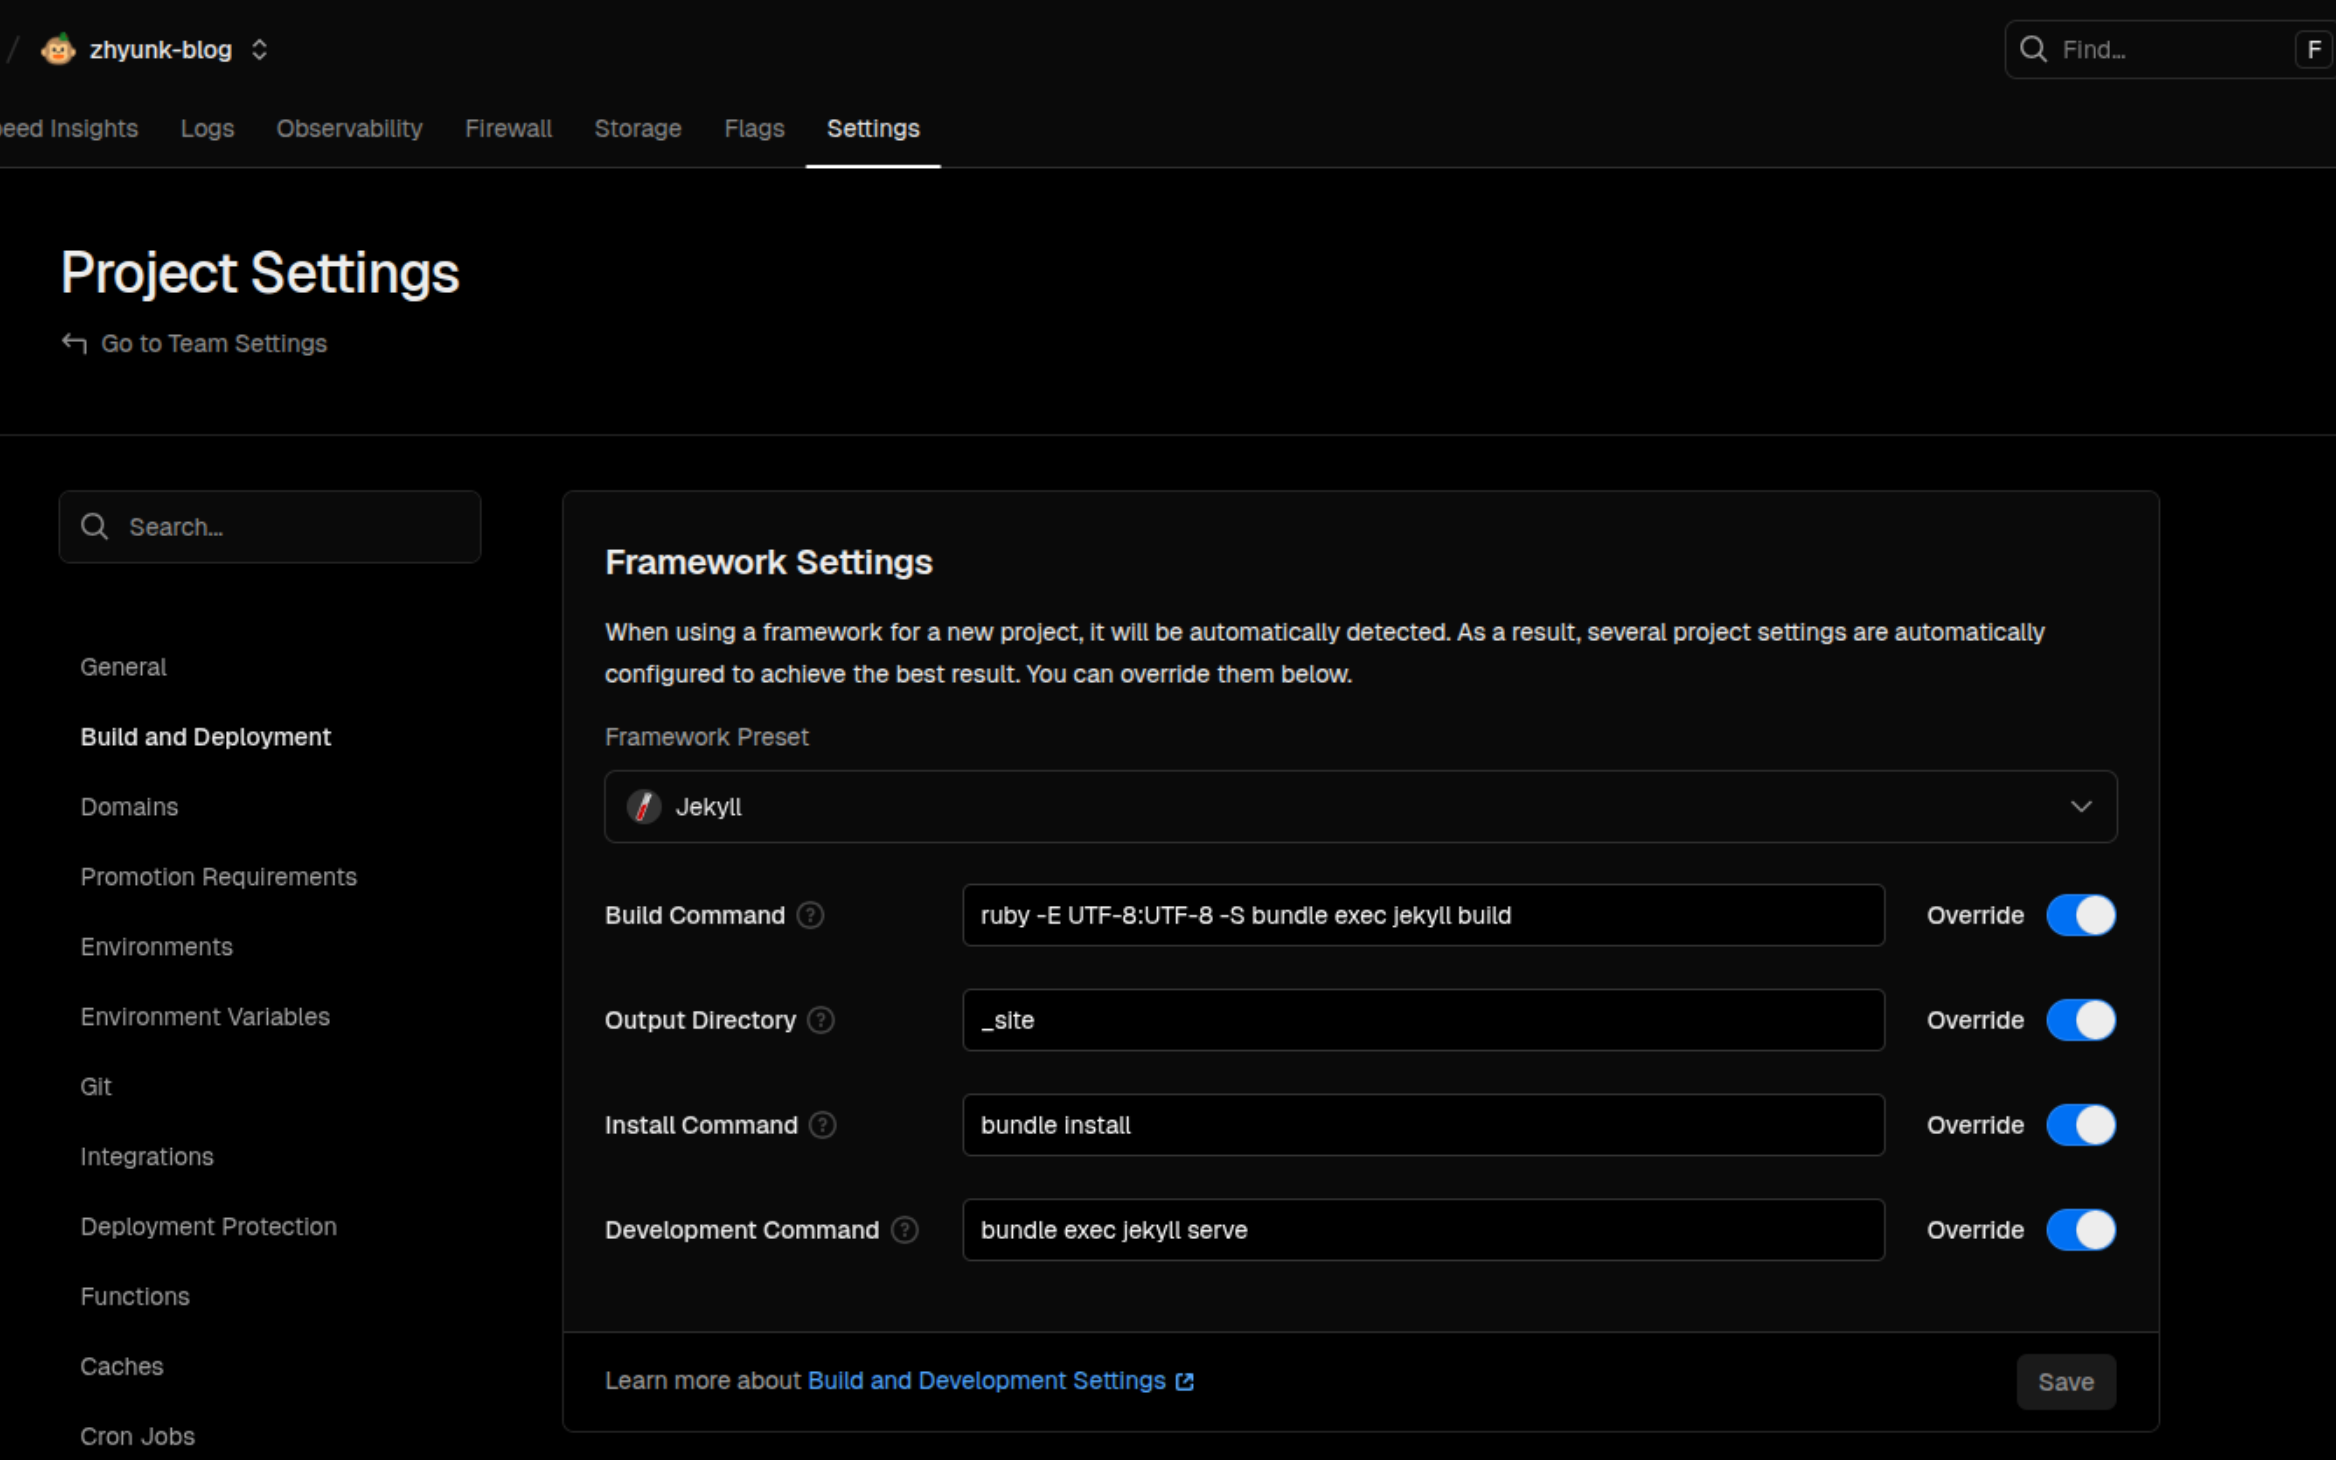Show help tooltip for Build Command
The width and height of the screenshot is (2336, 1460).
click(811, 915)
